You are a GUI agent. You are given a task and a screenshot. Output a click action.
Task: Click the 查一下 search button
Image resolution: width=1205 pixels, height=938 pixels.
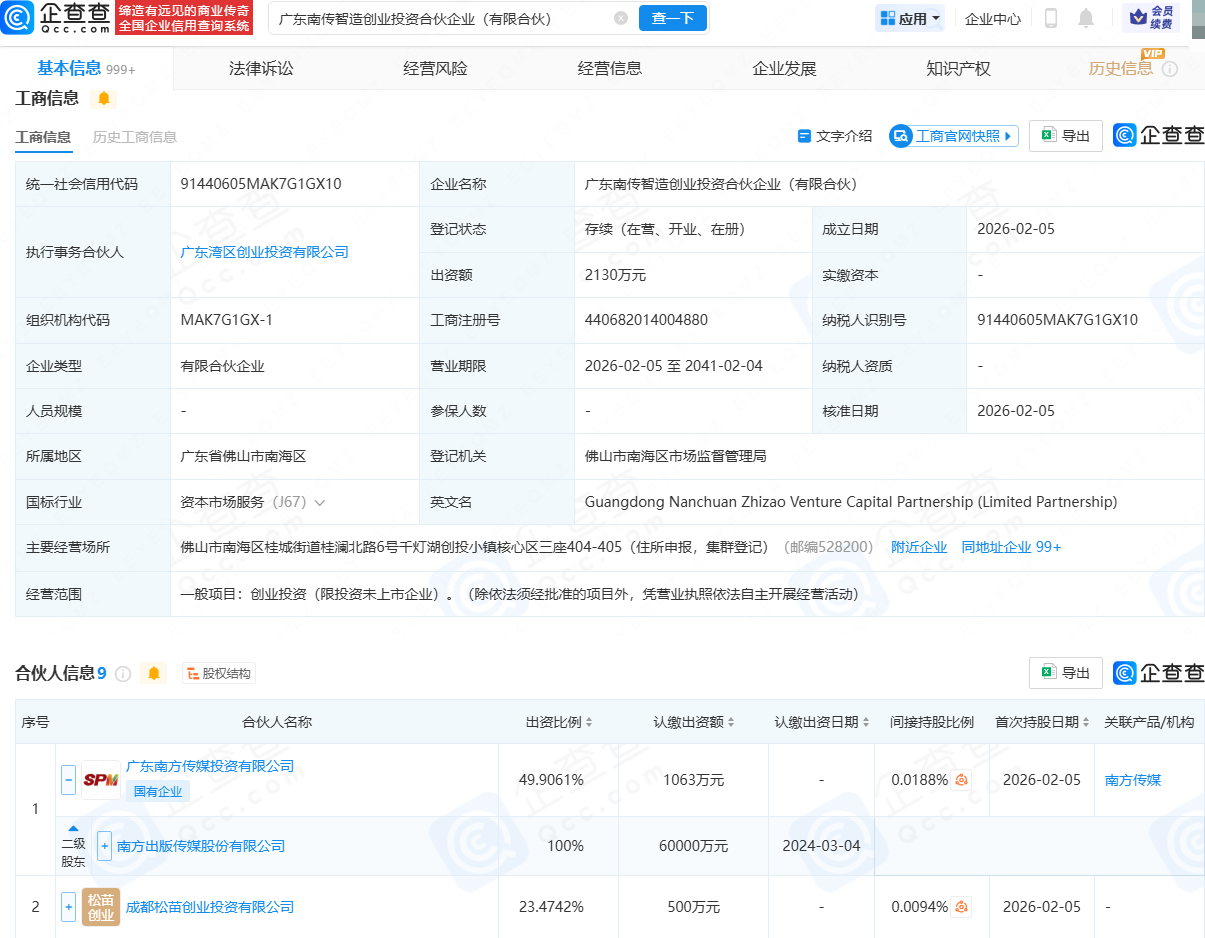pos(672,18)
